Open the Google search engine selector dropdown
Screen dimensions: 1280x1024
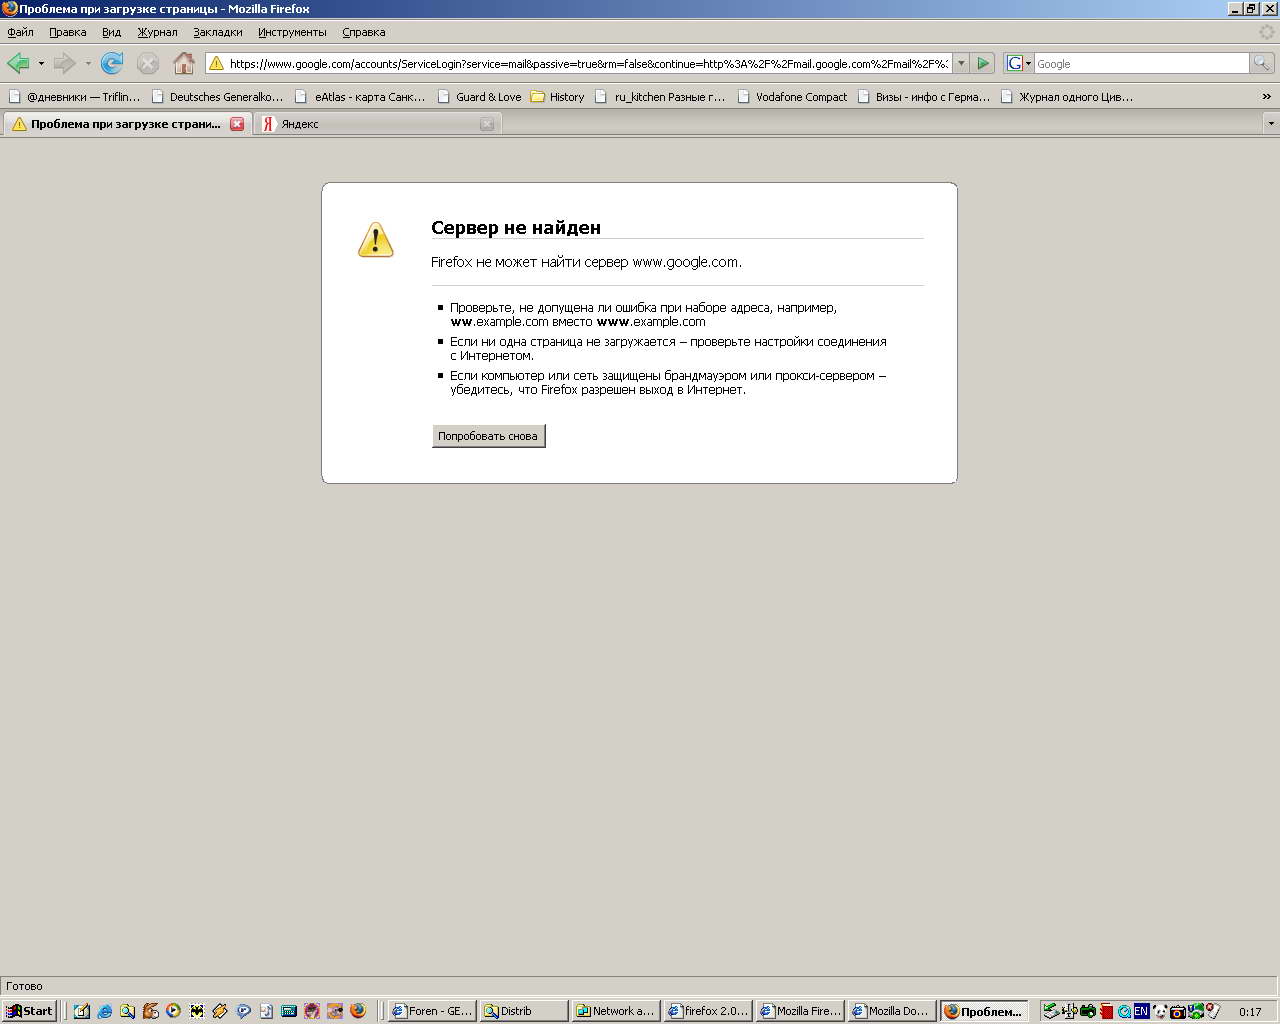(x=1019, y=63)
